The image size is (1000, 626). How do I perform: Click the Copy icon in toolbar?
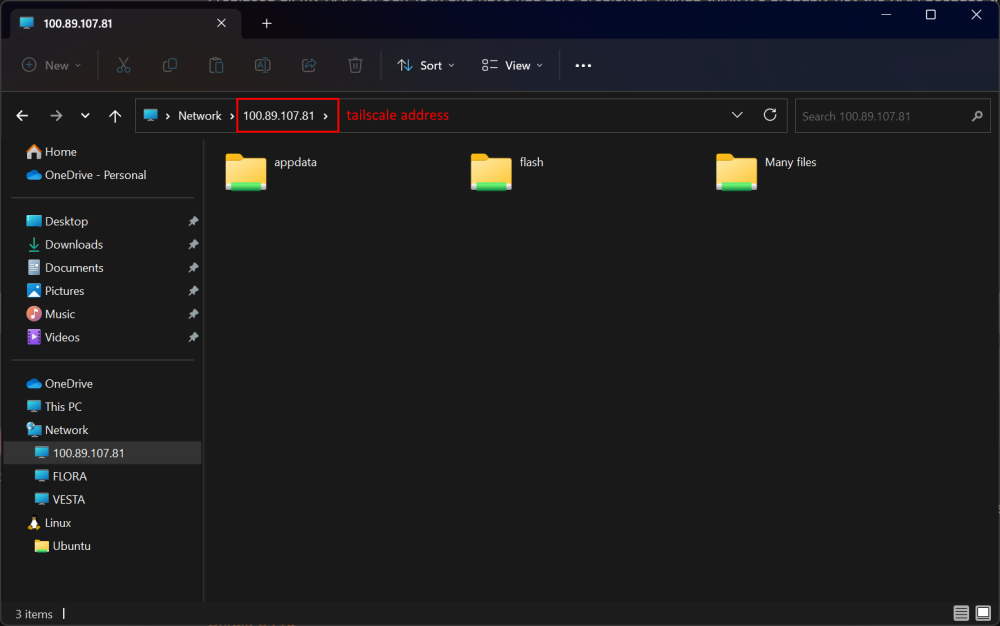click(x=170, y=65)
